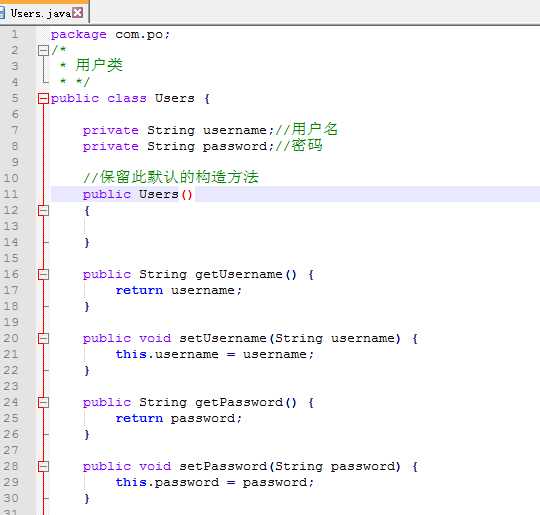This screenshot has height=515, width=540.
Task: Click constructor name 'Users' on line 11
Action: pyautogui.click(x=159, y=194)
